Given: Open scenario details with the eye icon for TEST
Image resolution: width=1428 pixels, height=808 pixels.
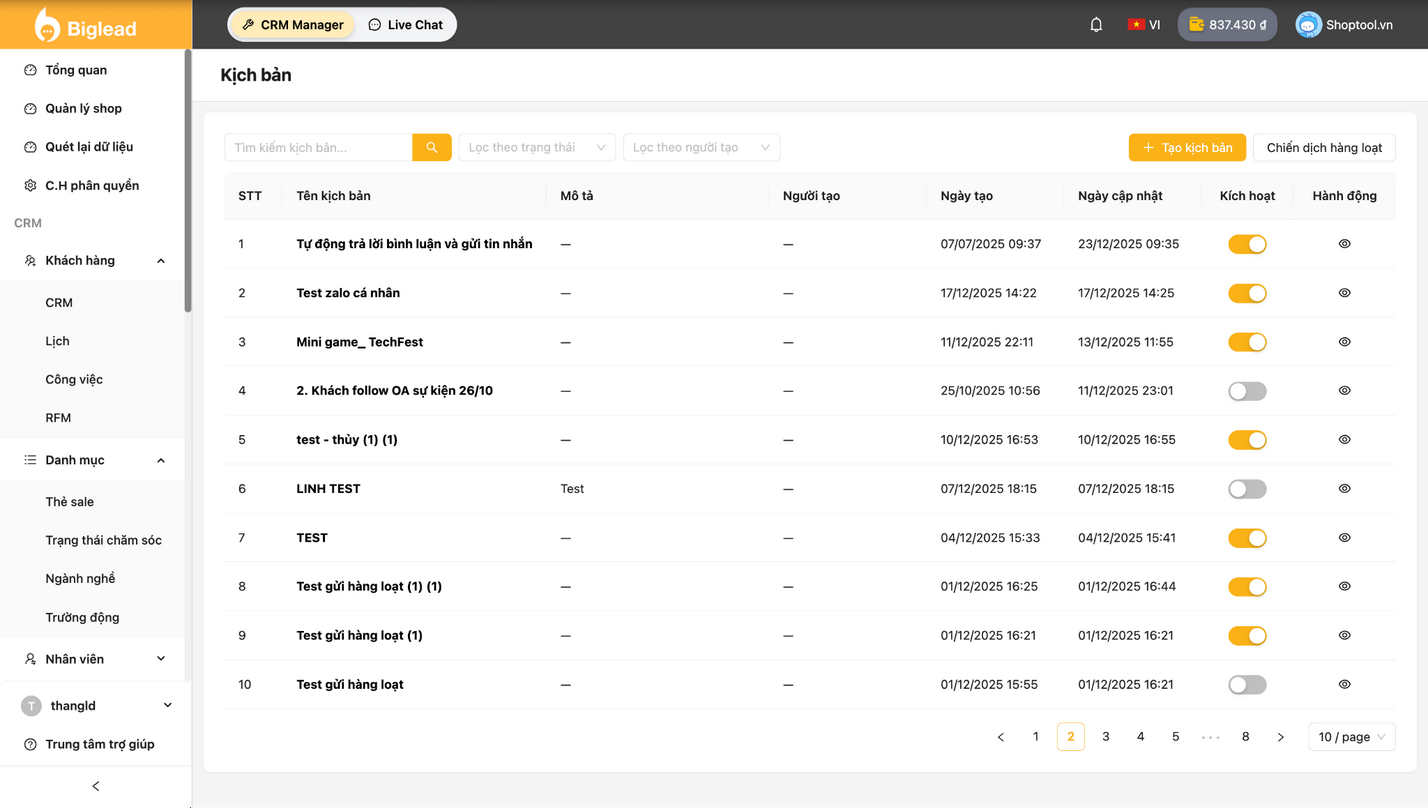Looking at the screenshot, I should pyautogui.click(x=1344, y=537).
